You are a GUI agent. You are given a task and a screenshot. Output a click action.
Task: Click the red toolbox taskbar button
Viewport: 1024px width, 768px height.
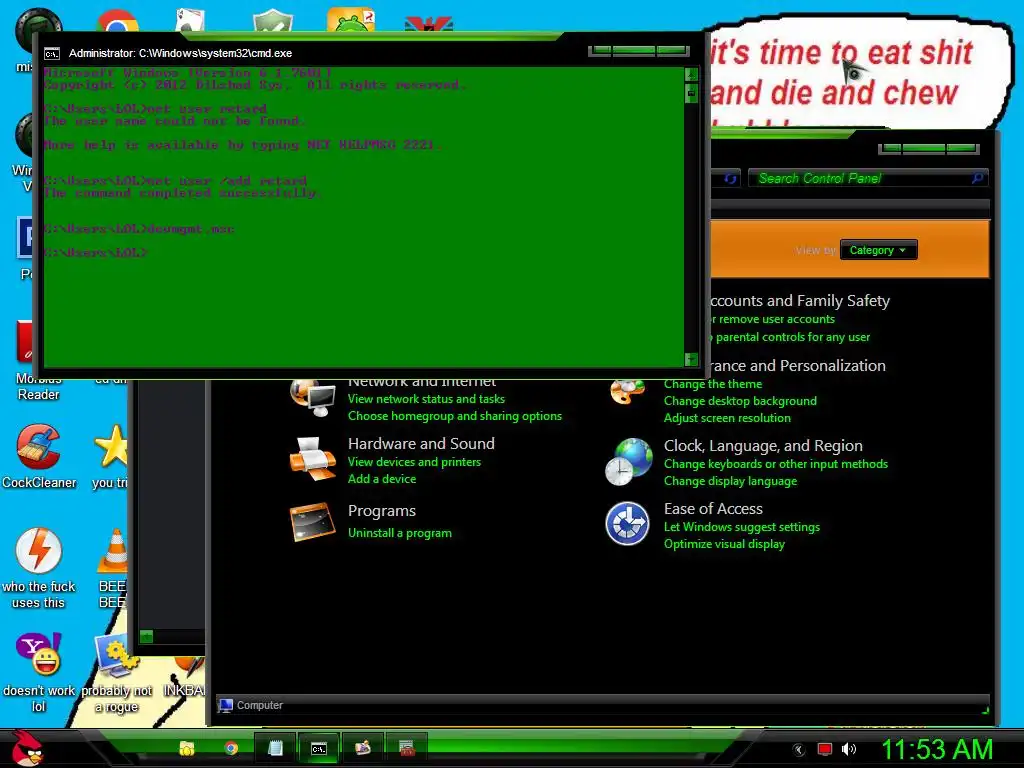click(x=407, y=748)
